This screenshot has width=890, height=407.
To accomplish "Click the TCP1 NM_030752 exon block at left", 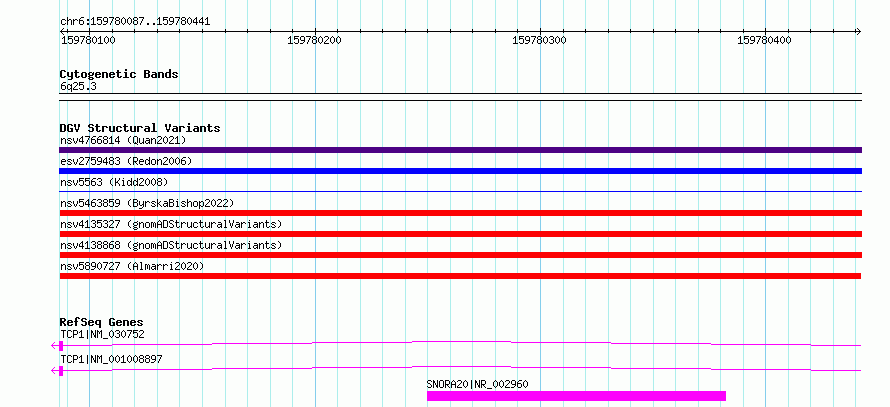I will [x=61, y=345].
